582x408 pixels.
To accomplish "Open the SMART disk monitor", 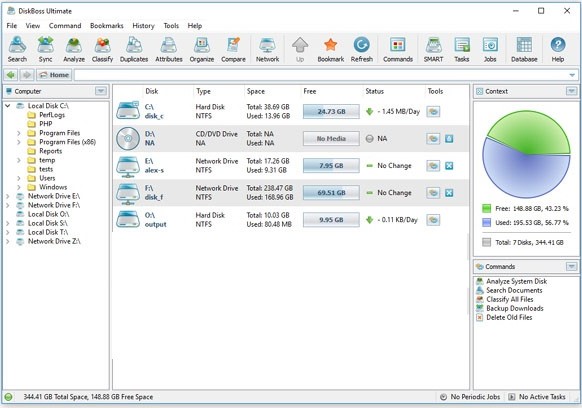I will point(434,49).
